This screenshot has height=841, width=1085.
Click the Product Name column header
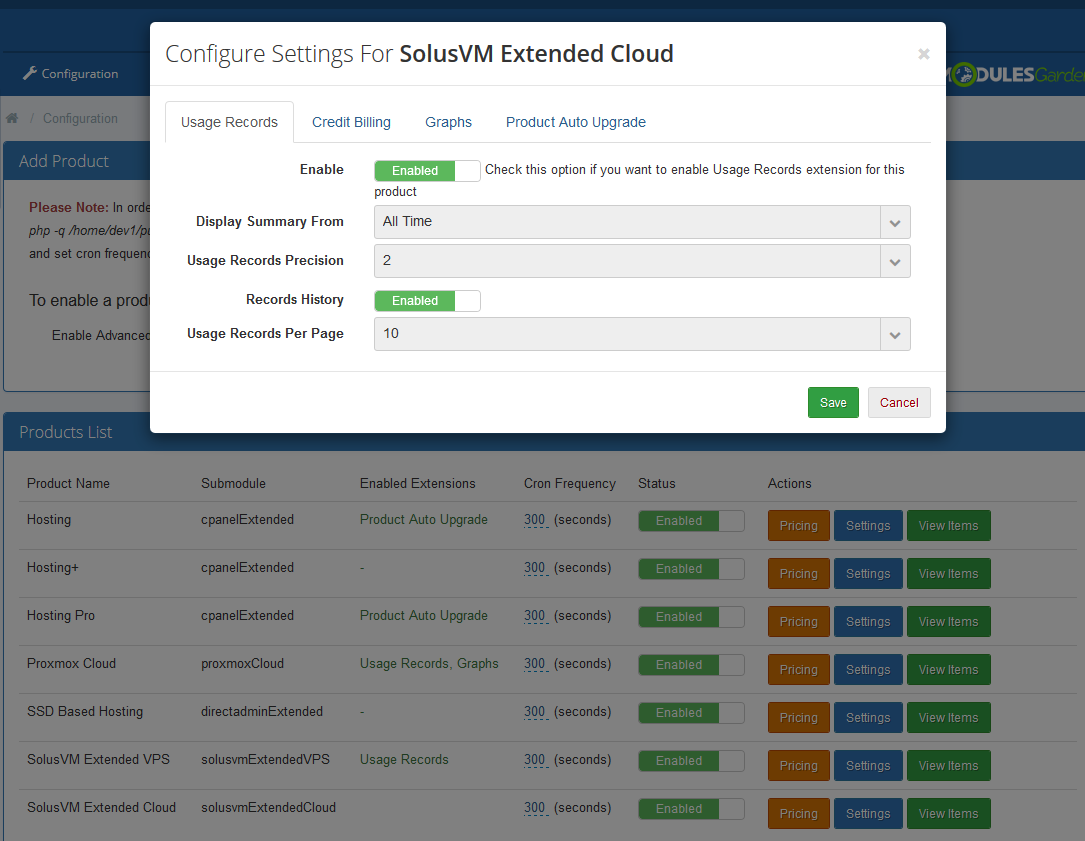(68, 483)
